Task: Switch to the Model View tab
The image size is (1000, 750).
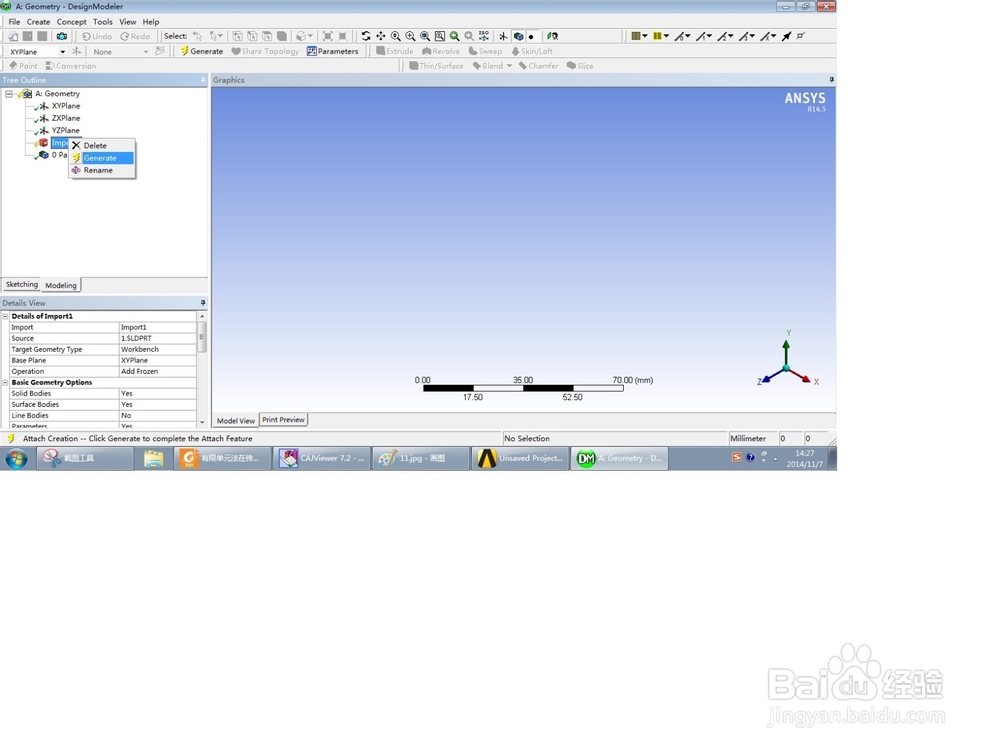Action: click(235, 420)
